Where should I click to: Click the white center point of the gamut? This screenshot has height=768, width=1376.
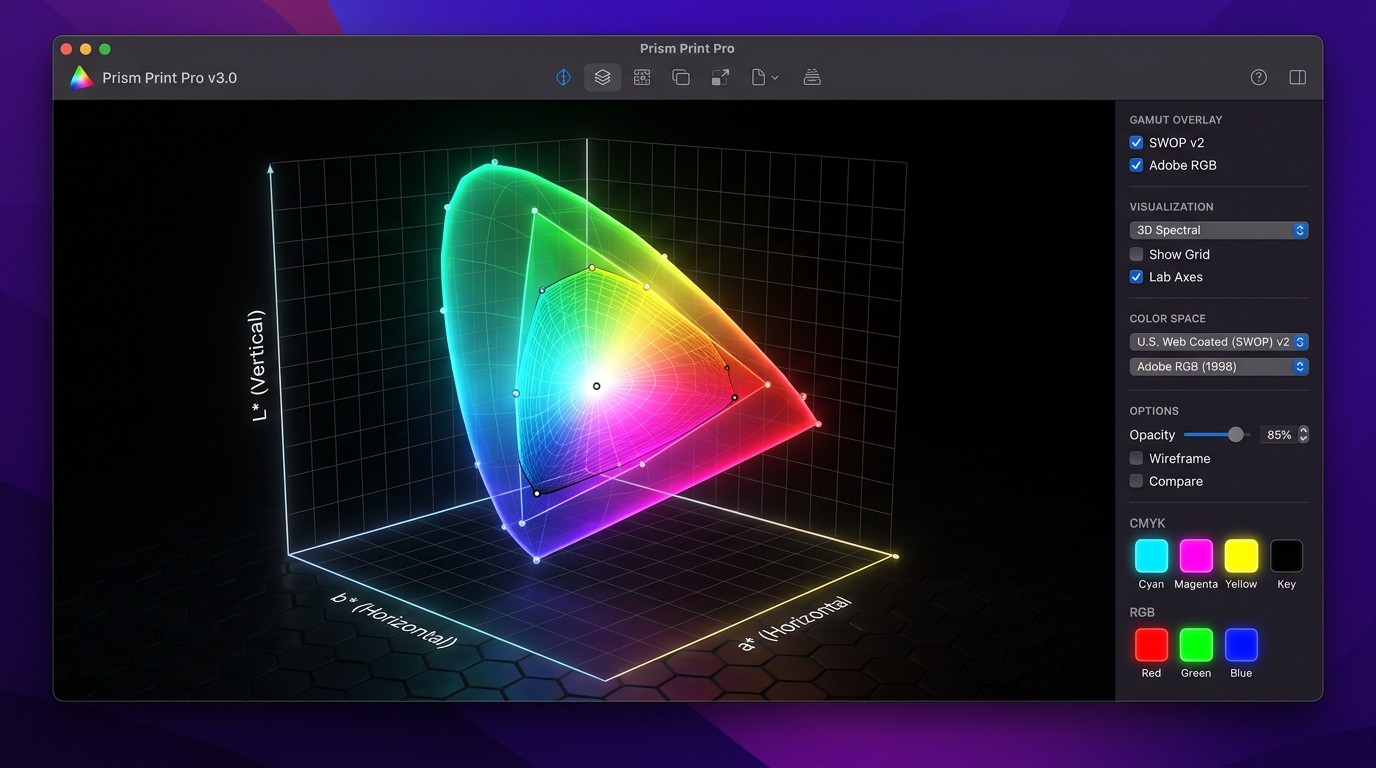[596, 386]
